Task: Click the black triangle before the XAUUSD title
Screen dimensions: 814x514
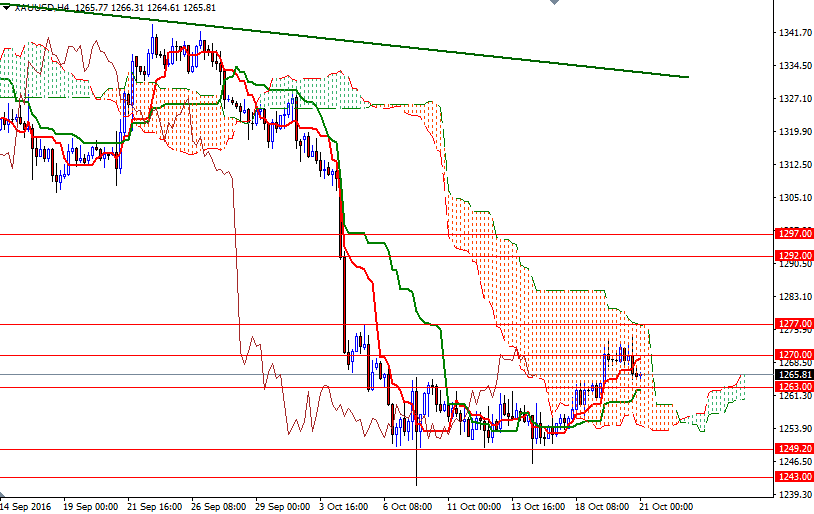Action: 6,7
